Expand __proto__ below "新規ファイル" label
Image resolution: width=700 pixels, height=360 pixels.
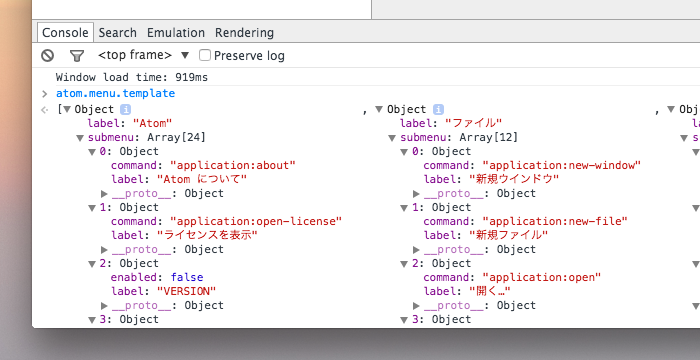click(417, 249)
